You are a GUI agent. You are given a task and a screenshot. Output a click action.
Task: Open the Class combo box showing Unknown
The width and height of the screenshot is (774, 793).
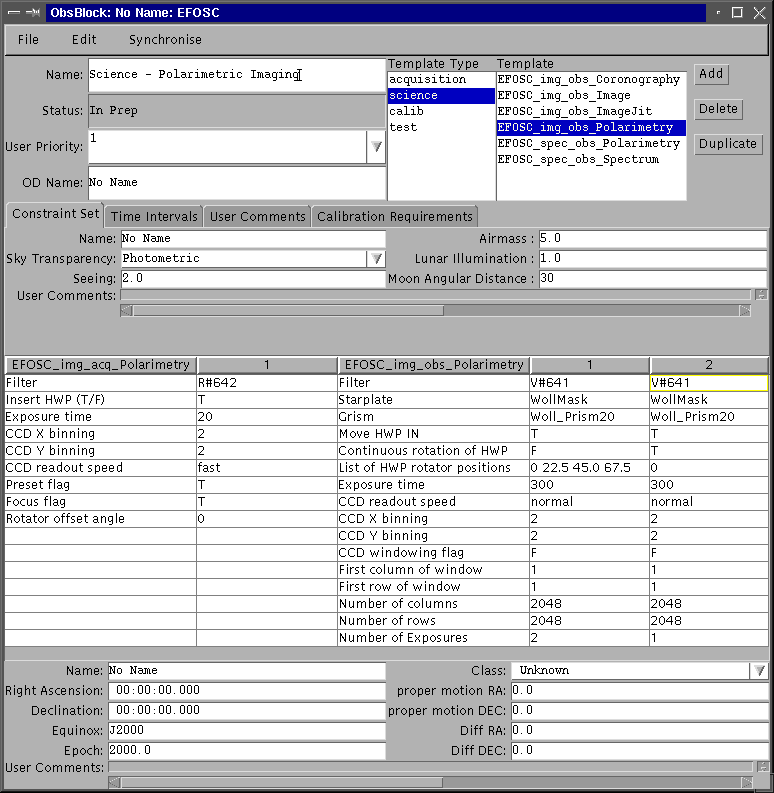click(x=639, y=671)
